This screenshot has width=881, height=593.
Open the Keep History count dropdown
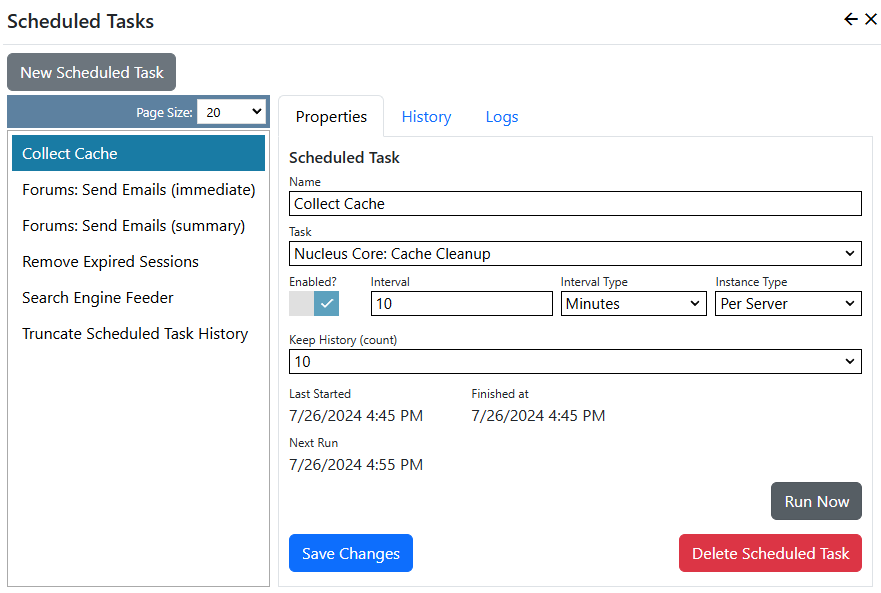tap(574, 361)
